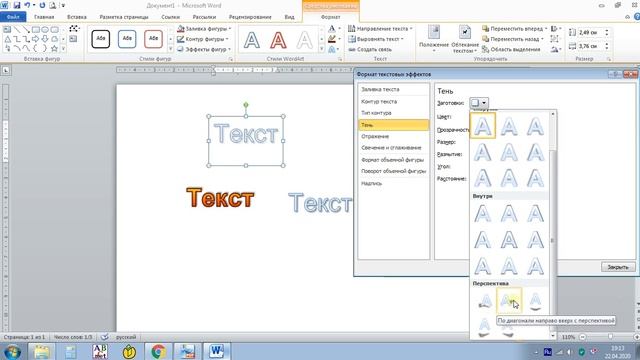Click Закрыть button in dialog

point(618,267)
